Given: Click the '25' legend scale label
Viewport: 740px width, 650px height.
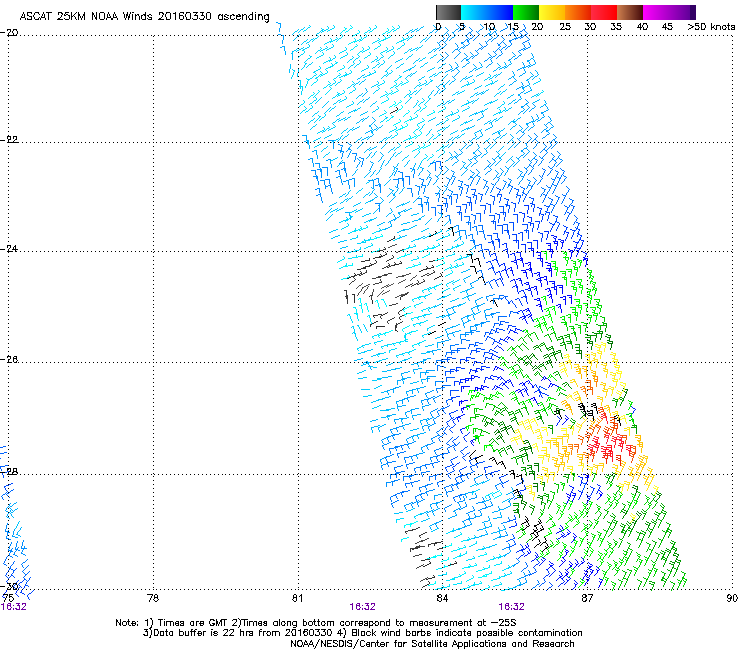Looking at the screenshot, I should (x=565, y=27).
